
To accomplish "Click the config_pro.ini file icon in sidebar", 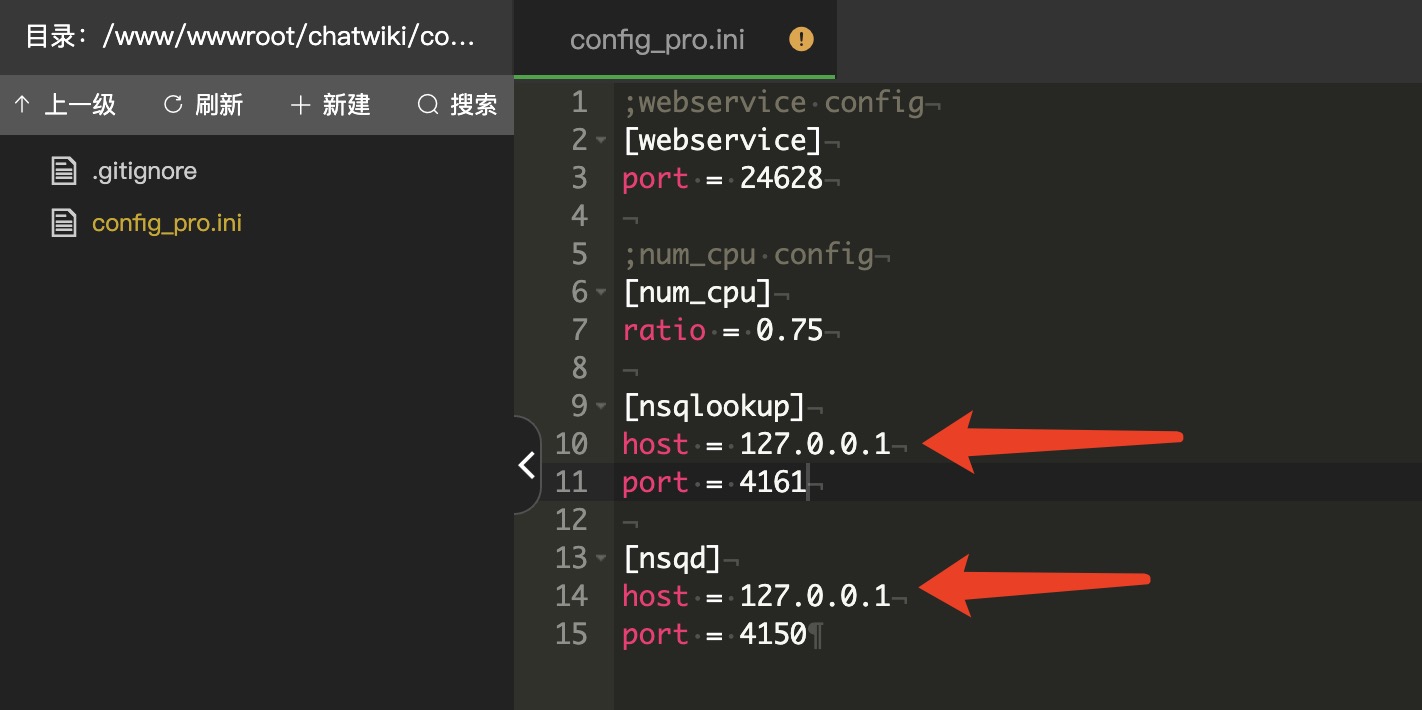I will 64,222.
